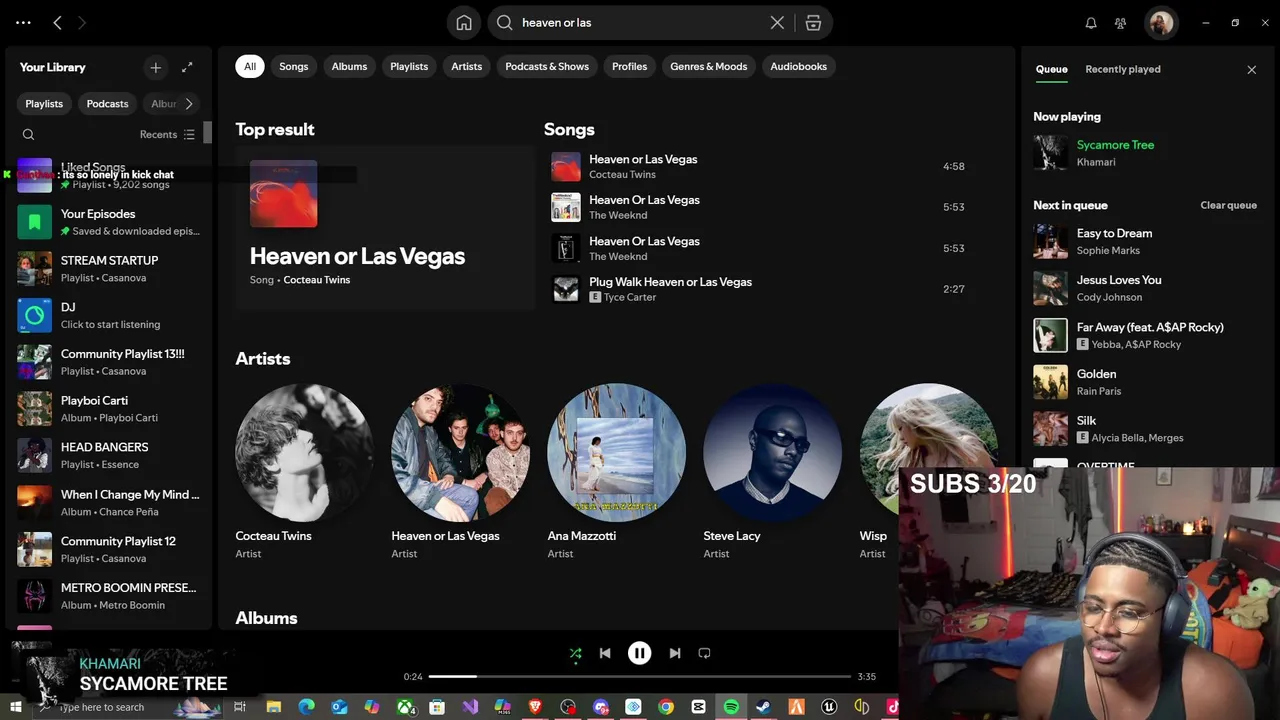The width and height of the screenshot is (1280, 720).
Task: Search in Your Library via the magnifier icon
Action: pyautogui.click(x=28, y=134)
